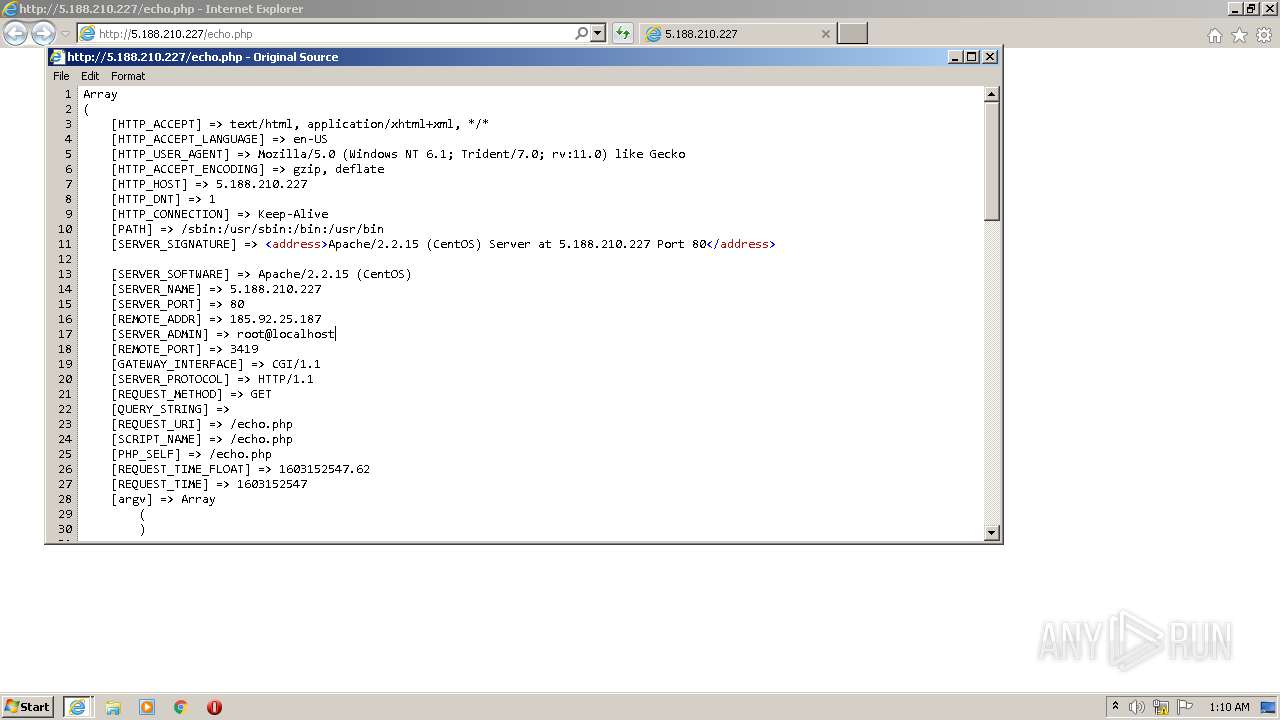Open the Format menu in Original Source

tap(128, 76)
